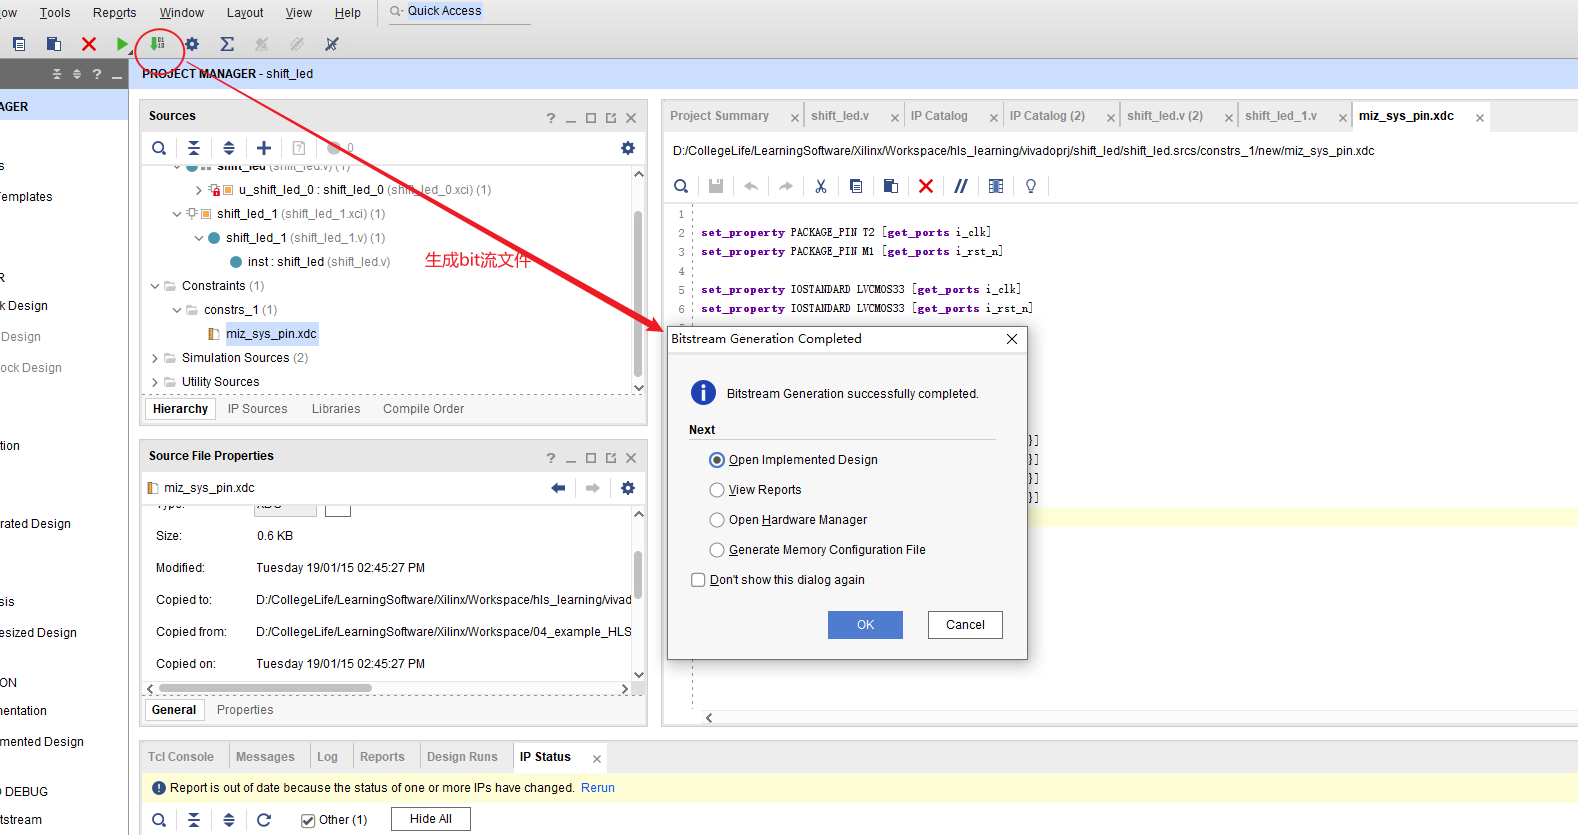Switch to IP Sources tab
The image size is (1578, 835).
pos(257,409)
